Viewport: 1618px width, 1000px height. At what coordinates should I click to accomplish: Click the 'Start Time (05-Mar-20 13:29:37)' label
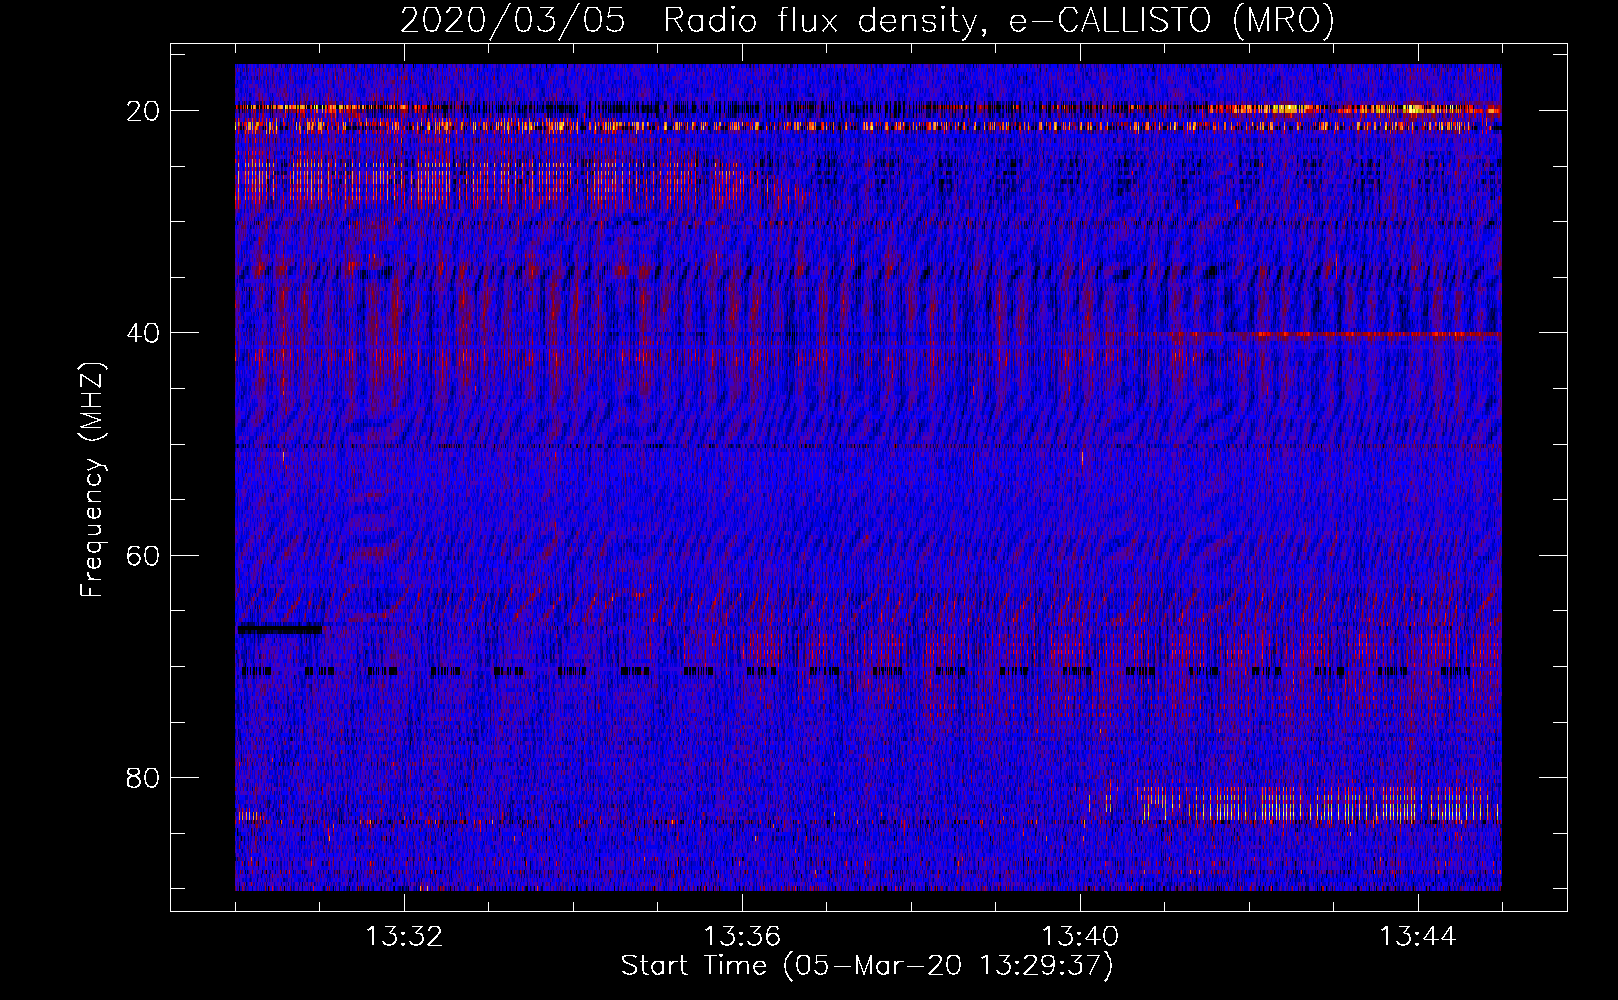coord(867,966)
